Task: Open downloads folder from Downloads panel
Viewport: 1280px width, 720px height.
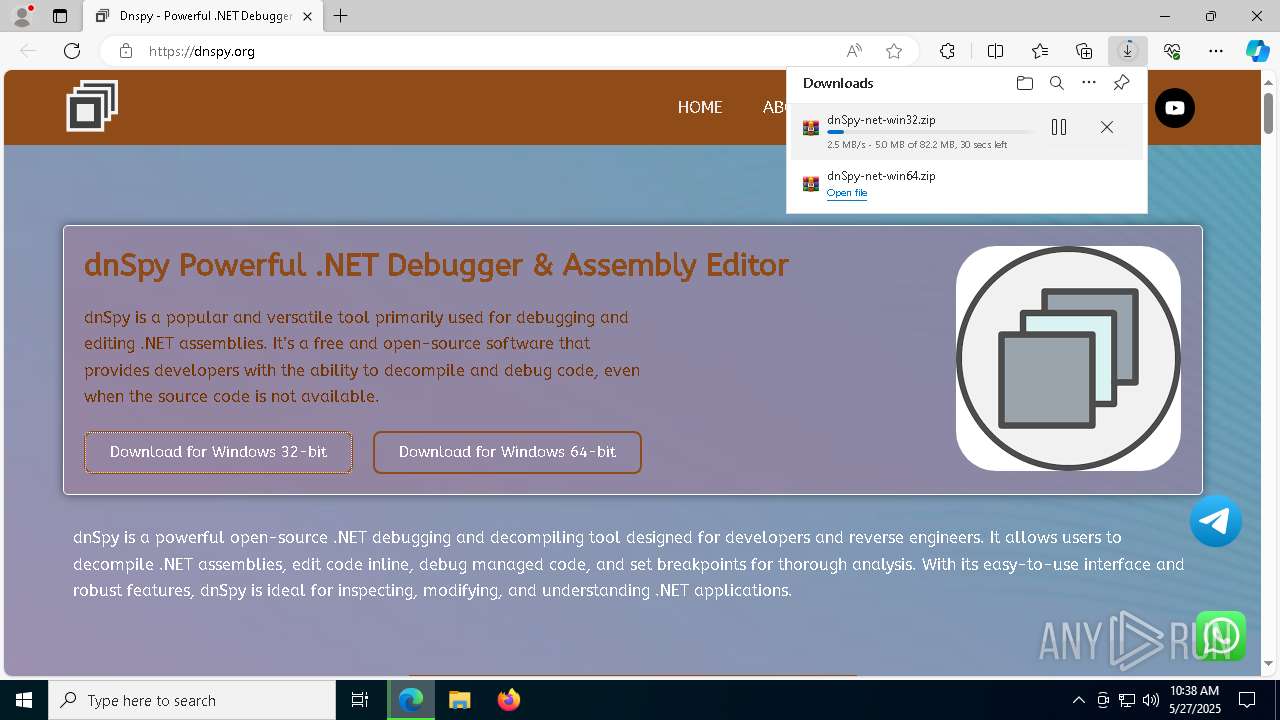Action: click(x=1025, y=83)
